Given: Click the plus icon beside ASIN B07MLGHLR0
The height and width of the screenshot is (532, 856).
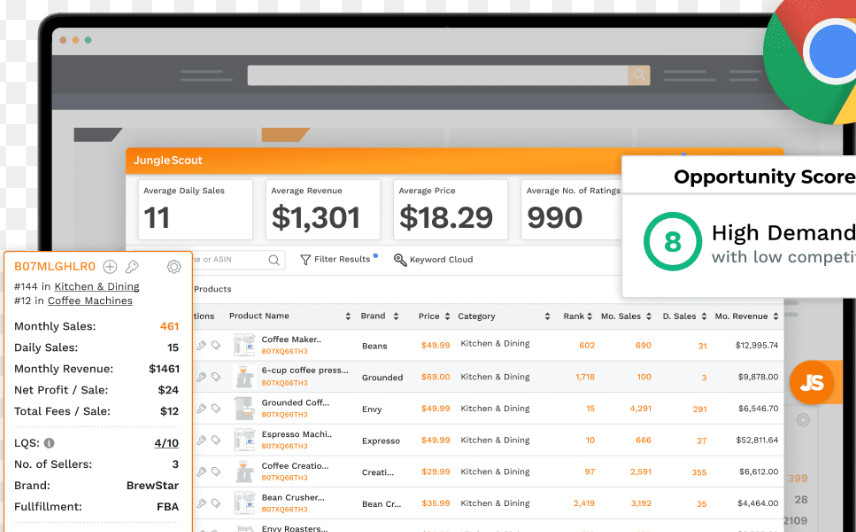Looking at the screenshot, I should (110, 267).
